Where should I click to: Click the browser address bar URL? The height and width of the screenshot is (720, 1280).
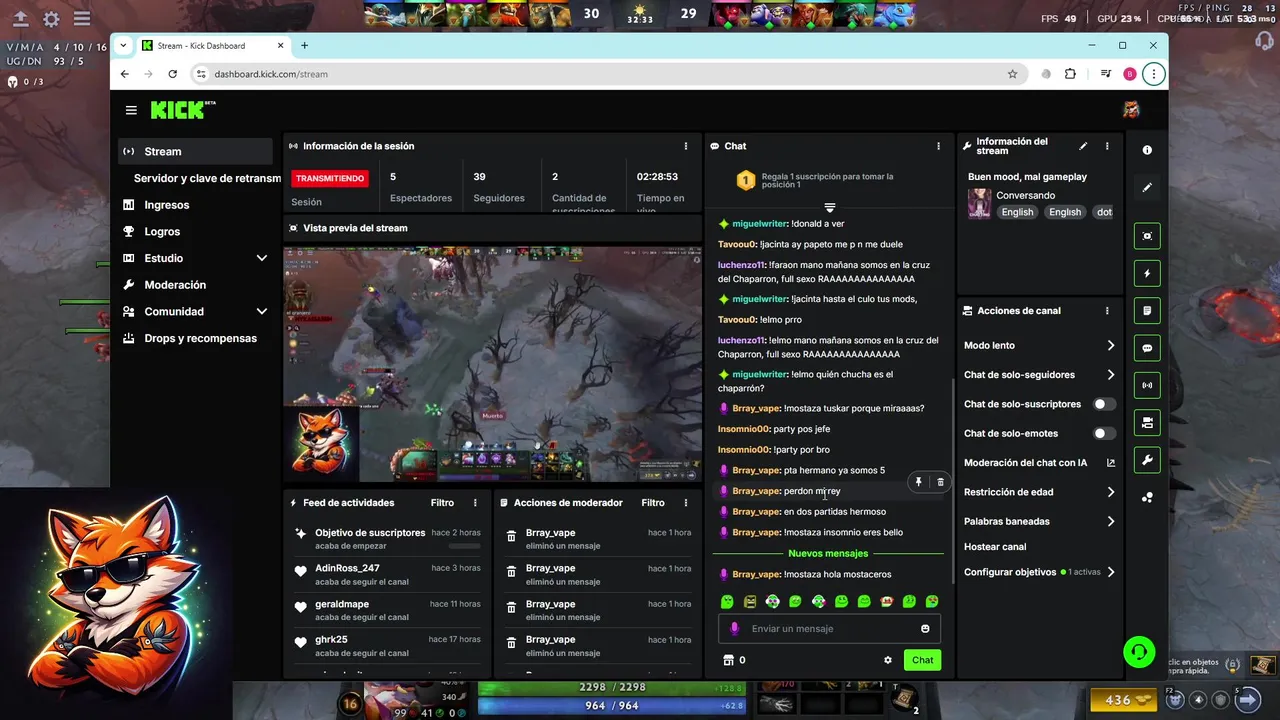pyautogui.click(x=271, y=74)
